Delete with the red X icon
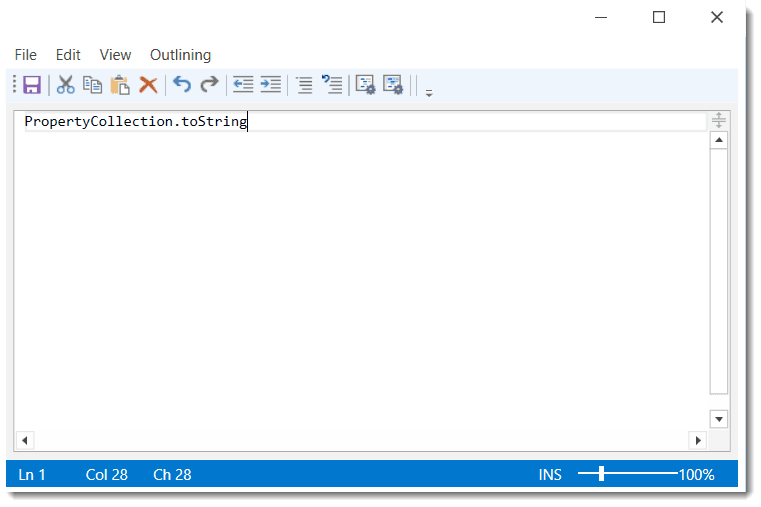 click(148, 85)
